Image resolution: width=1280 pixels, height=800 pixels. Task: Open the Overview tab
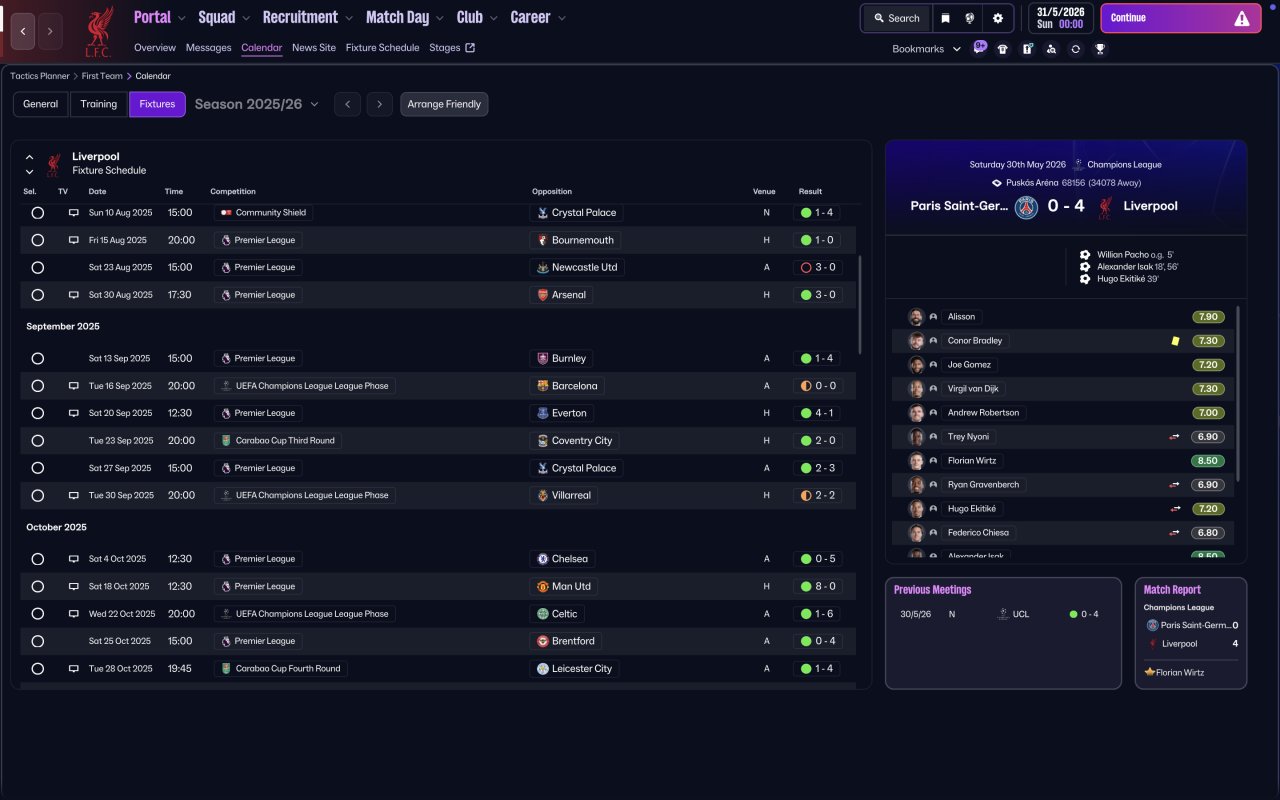tap(155, 48)
